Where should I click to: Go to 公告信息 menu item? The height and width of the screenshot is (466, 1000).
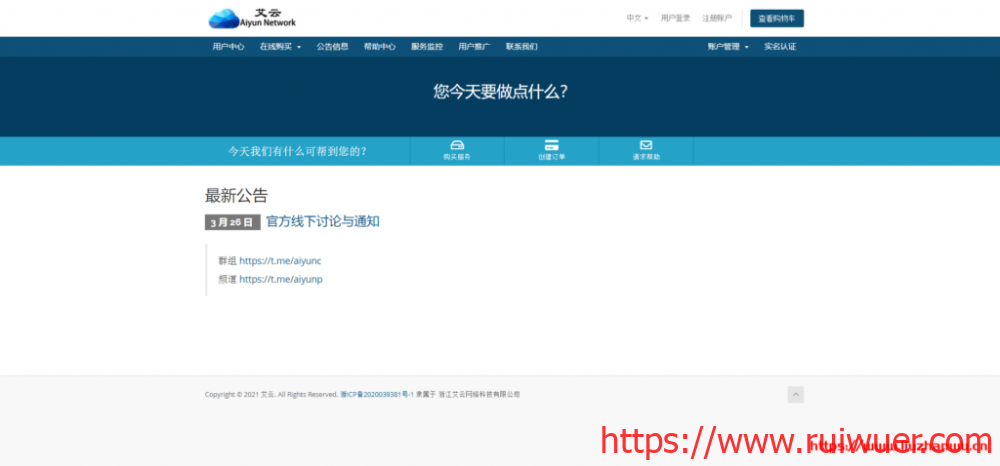click(332, 47)
